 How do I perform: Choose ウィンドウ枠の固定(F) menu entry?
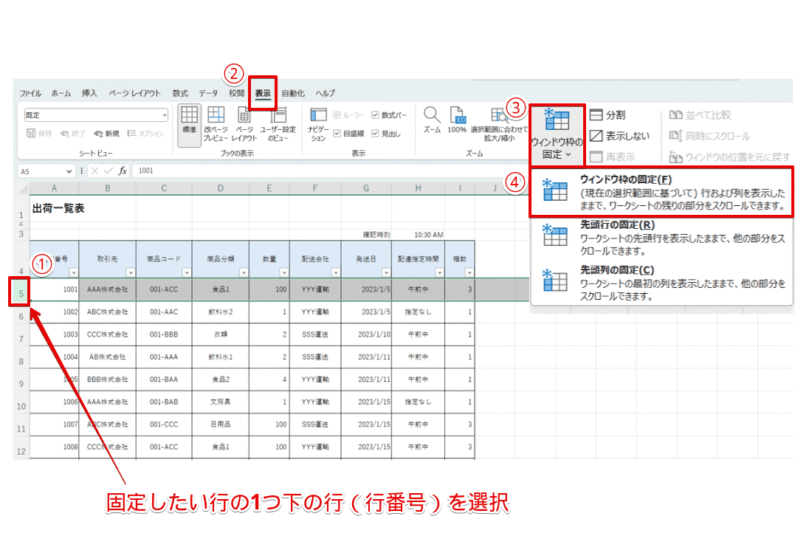click(x=662, y=192)
